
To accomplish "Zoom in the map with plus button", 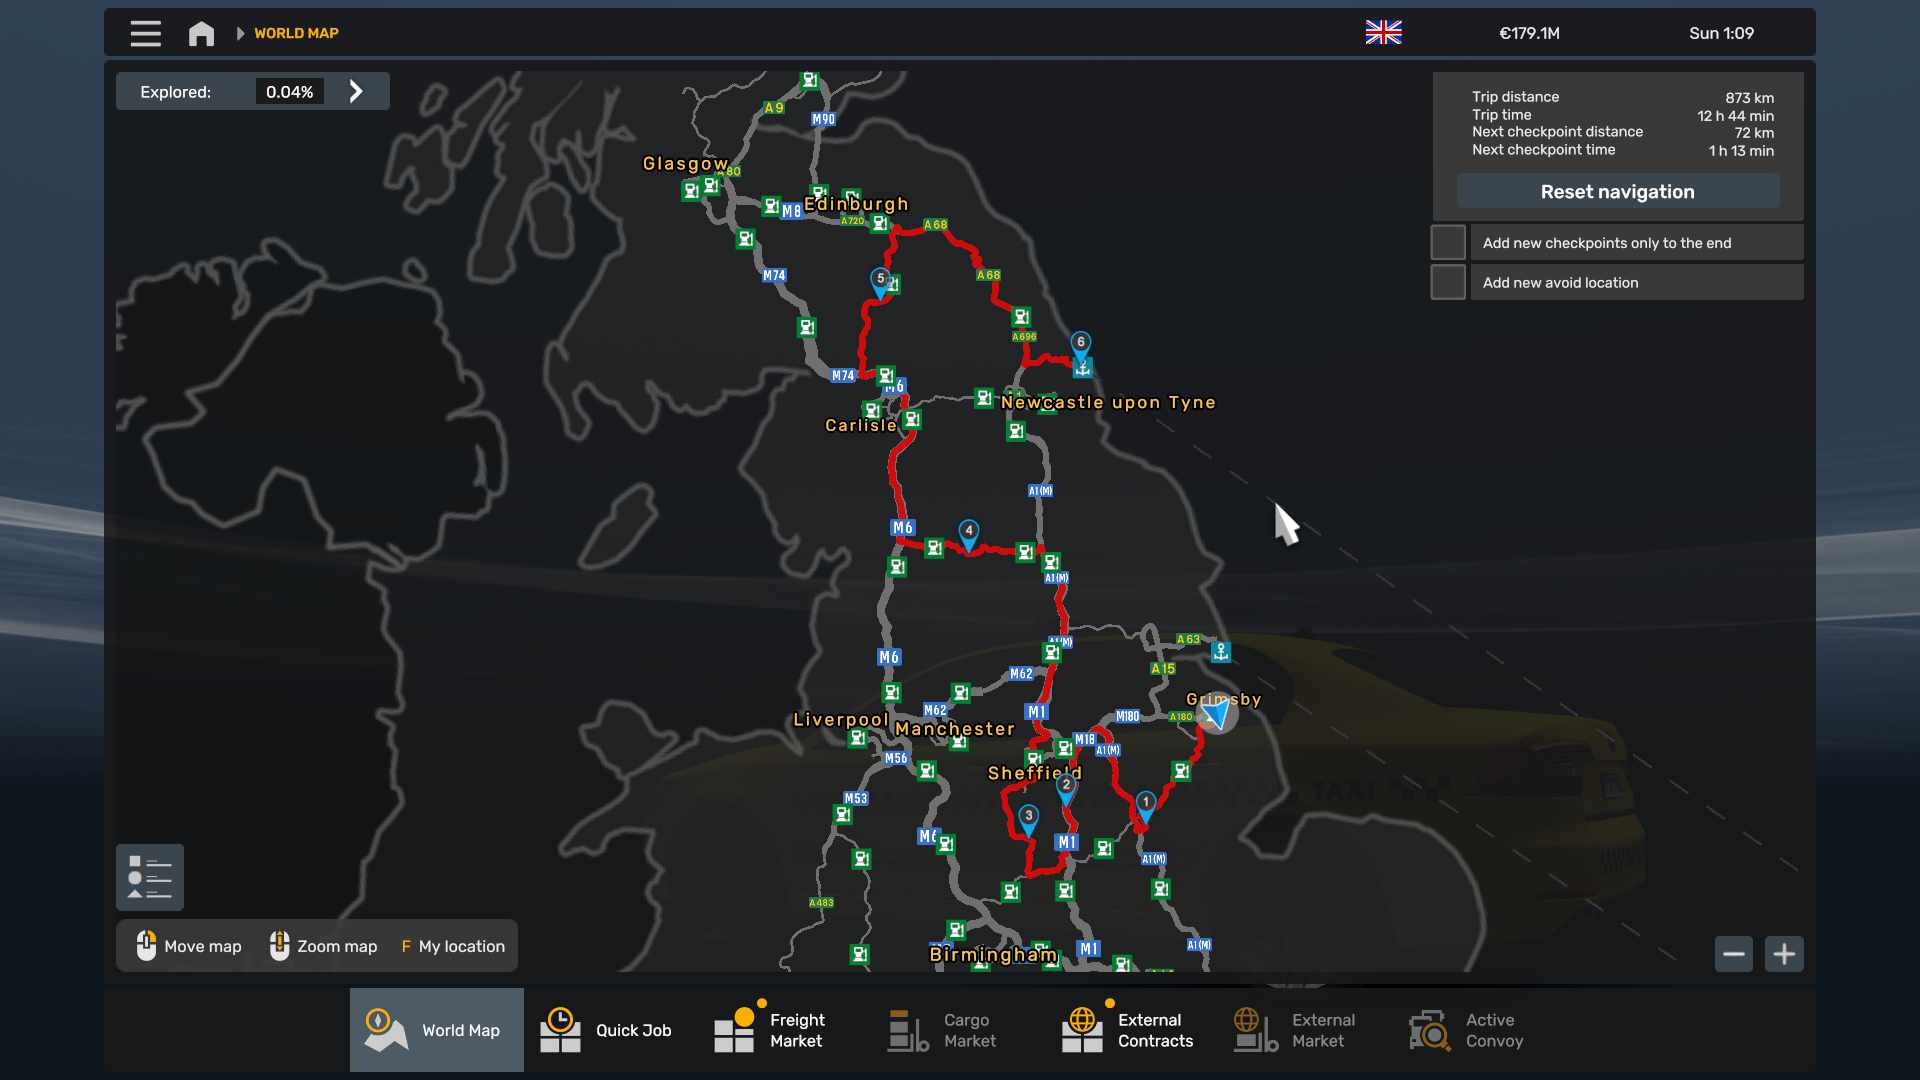I will 1784,954.
